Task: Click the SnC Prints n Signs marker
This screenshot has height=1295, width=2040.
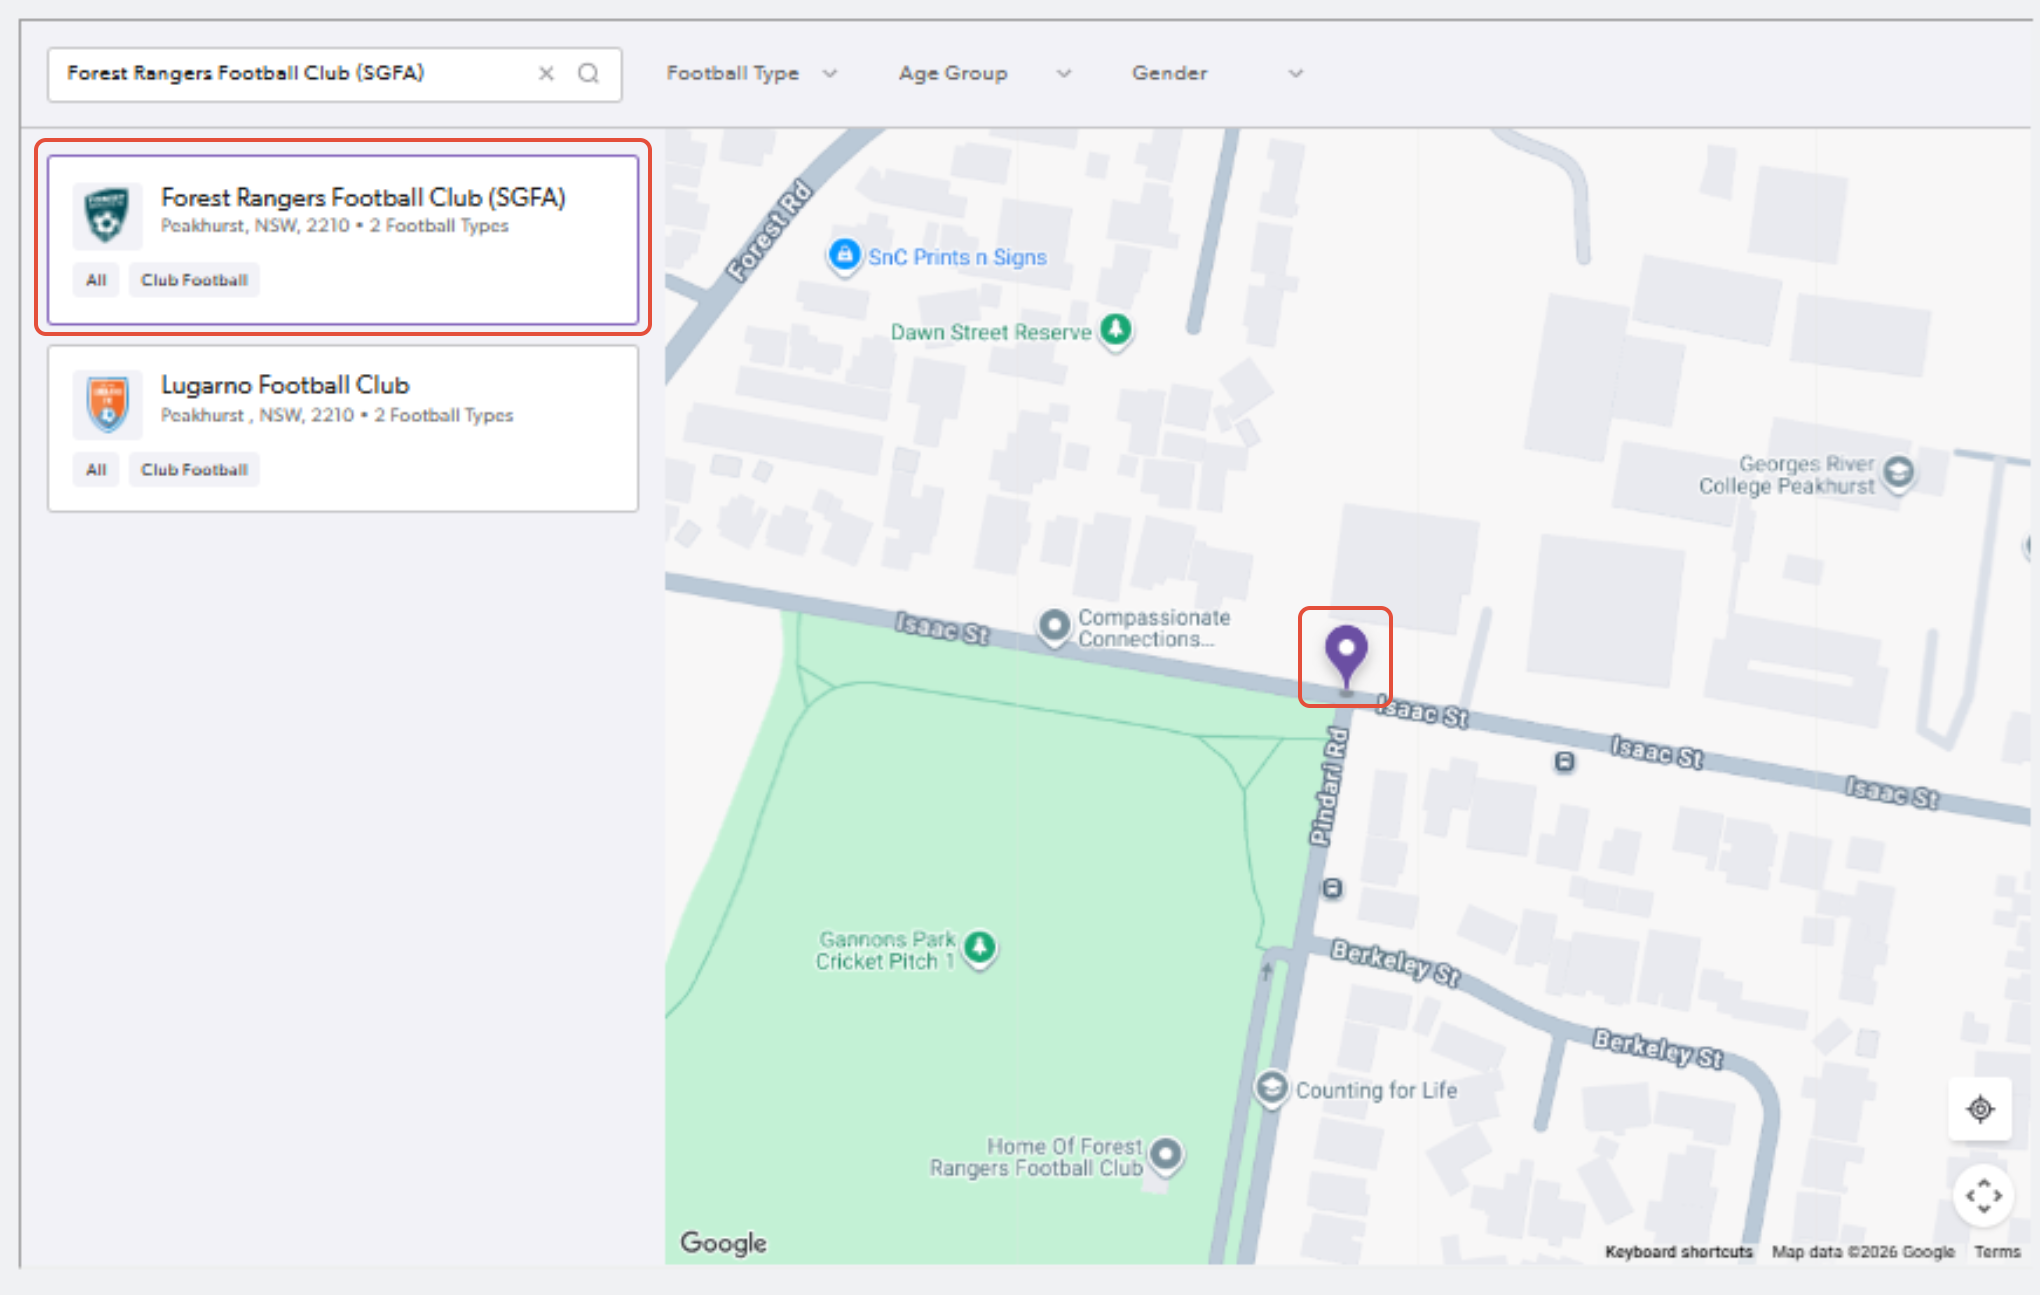Action: pos(844,256)
